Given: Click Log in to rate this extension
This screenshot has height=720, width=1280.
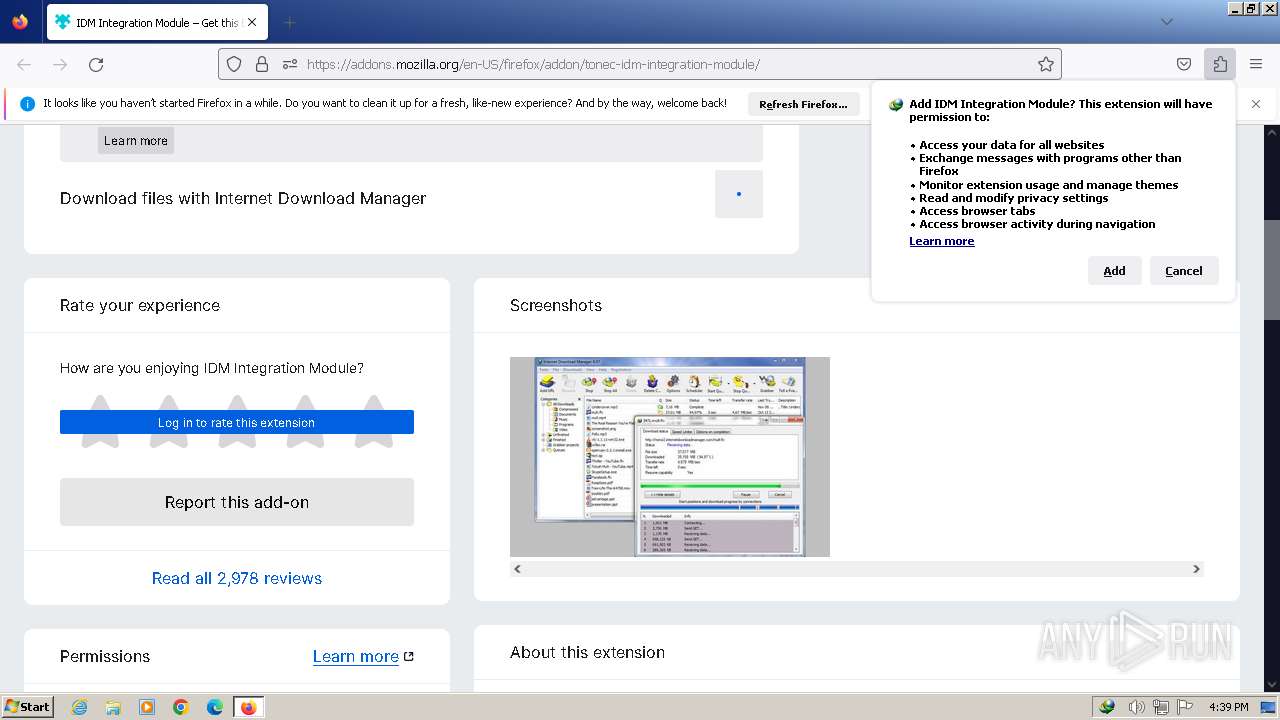Looking at the screenshot, I should [237, 422].
